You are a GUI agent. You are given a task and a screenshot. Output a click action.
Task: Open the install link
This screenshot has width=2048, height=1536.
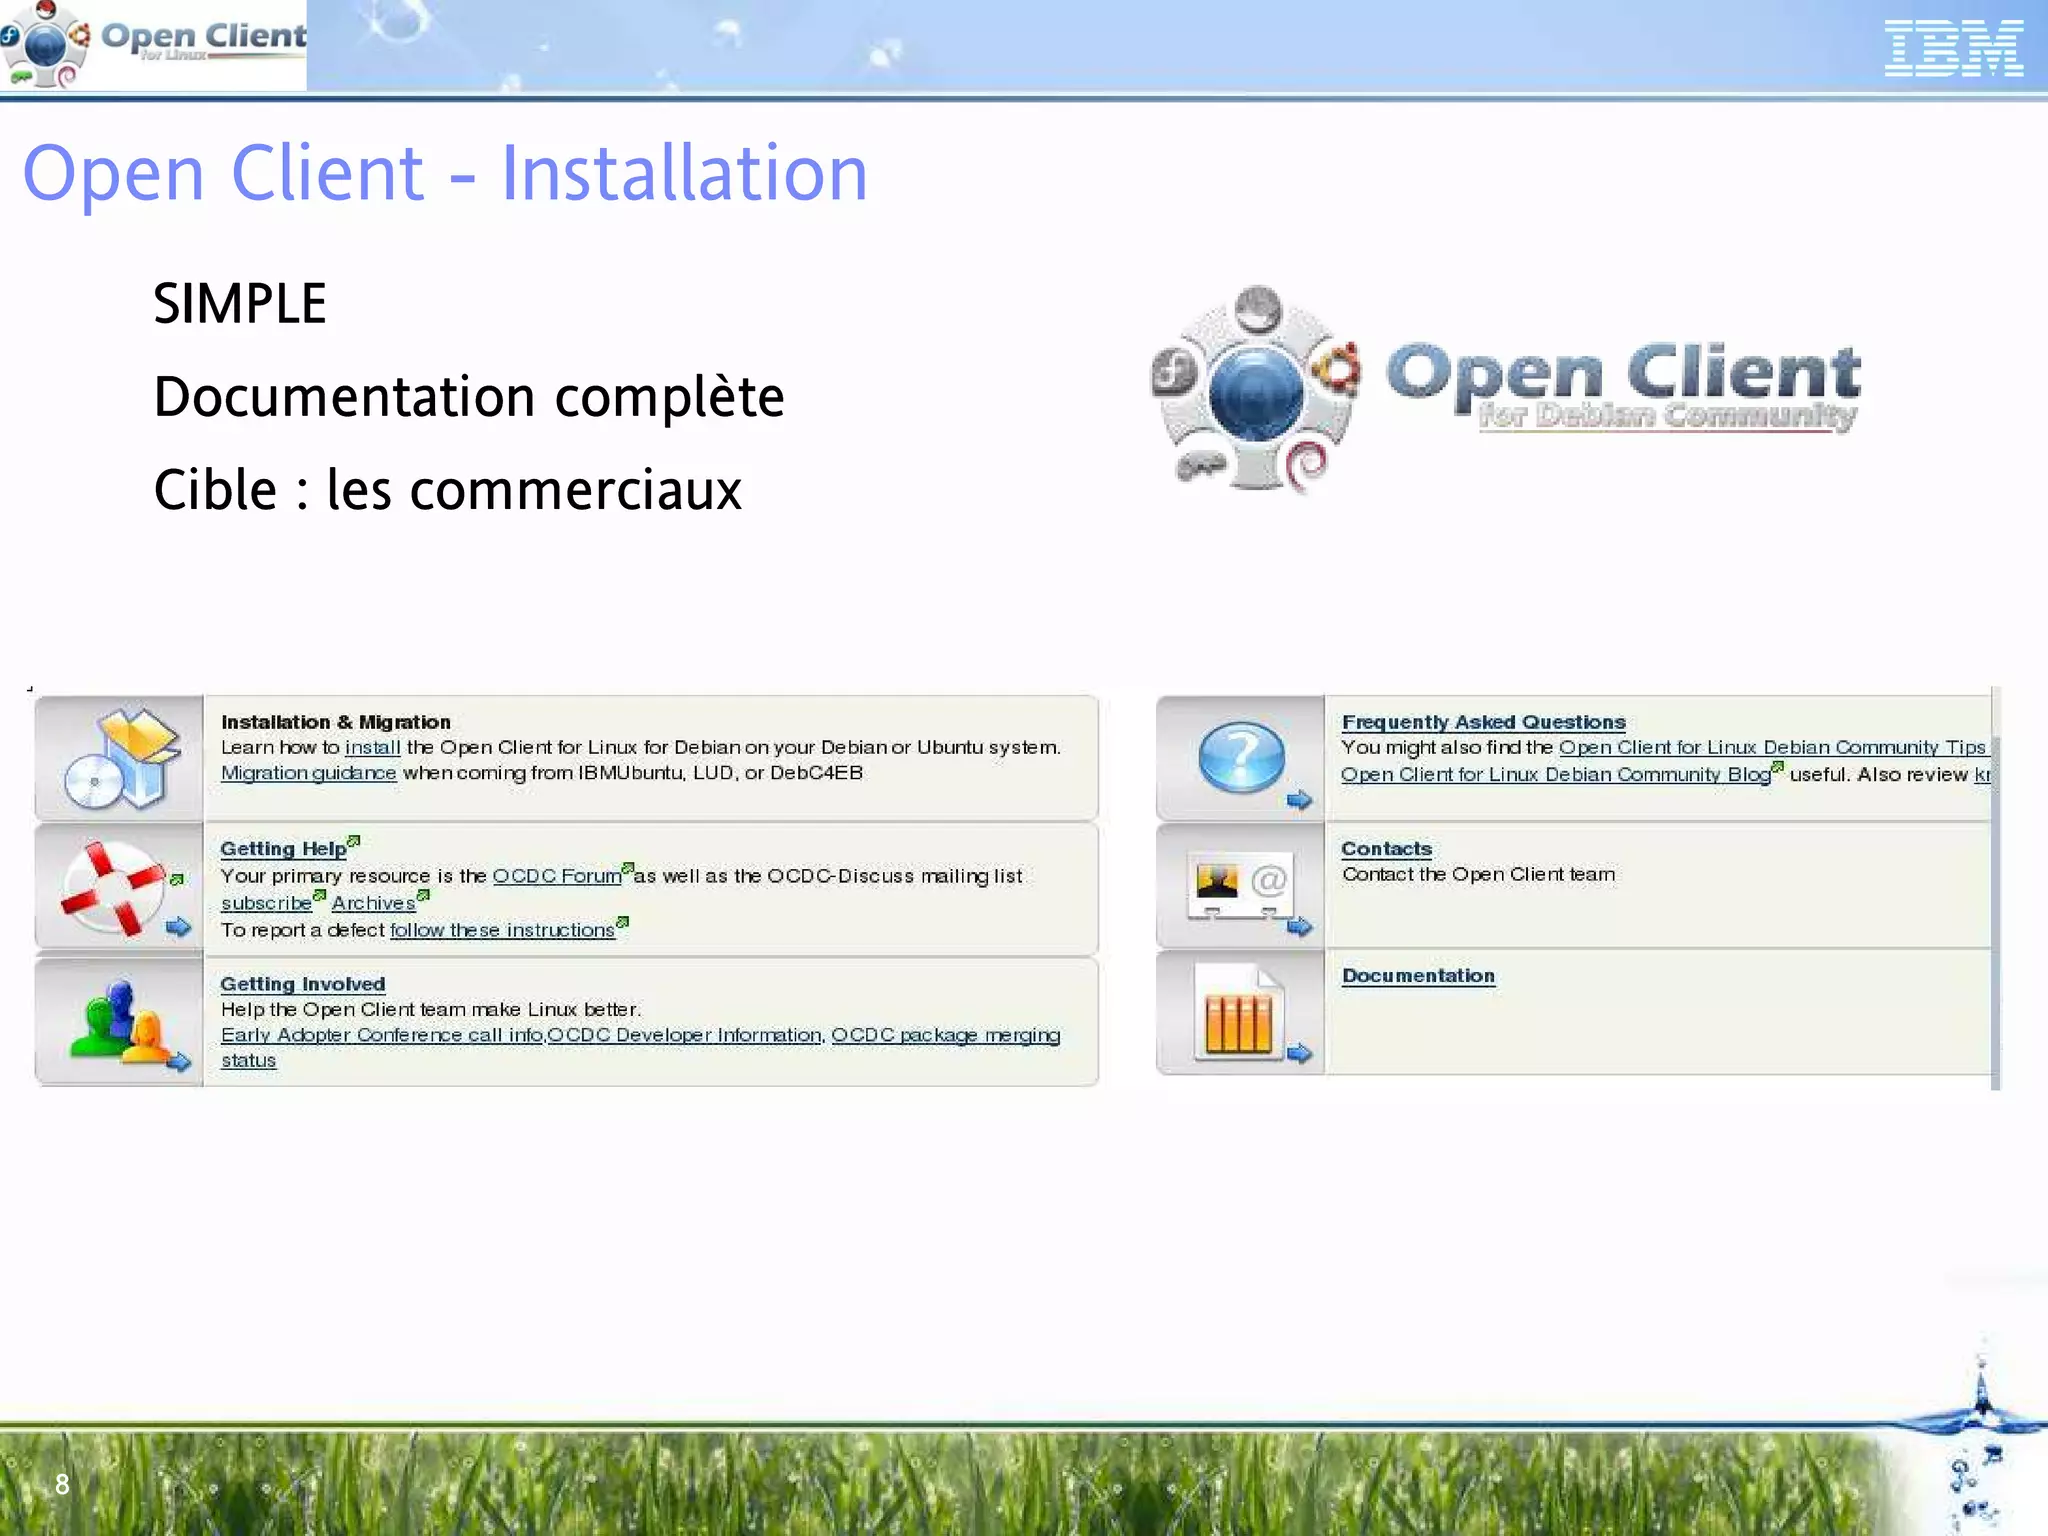click(x=372, y=747)
